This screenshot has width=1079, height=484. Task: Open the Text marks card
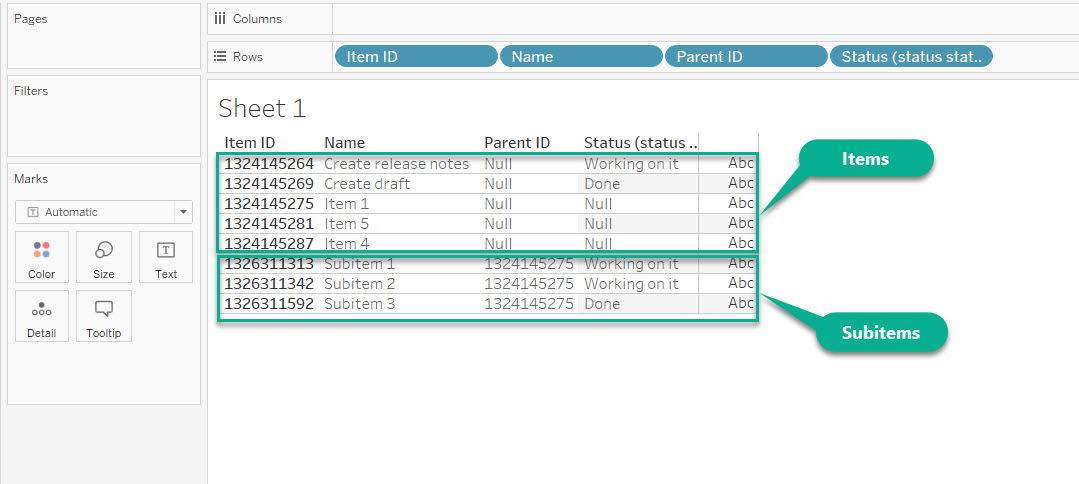click(166, 257)
